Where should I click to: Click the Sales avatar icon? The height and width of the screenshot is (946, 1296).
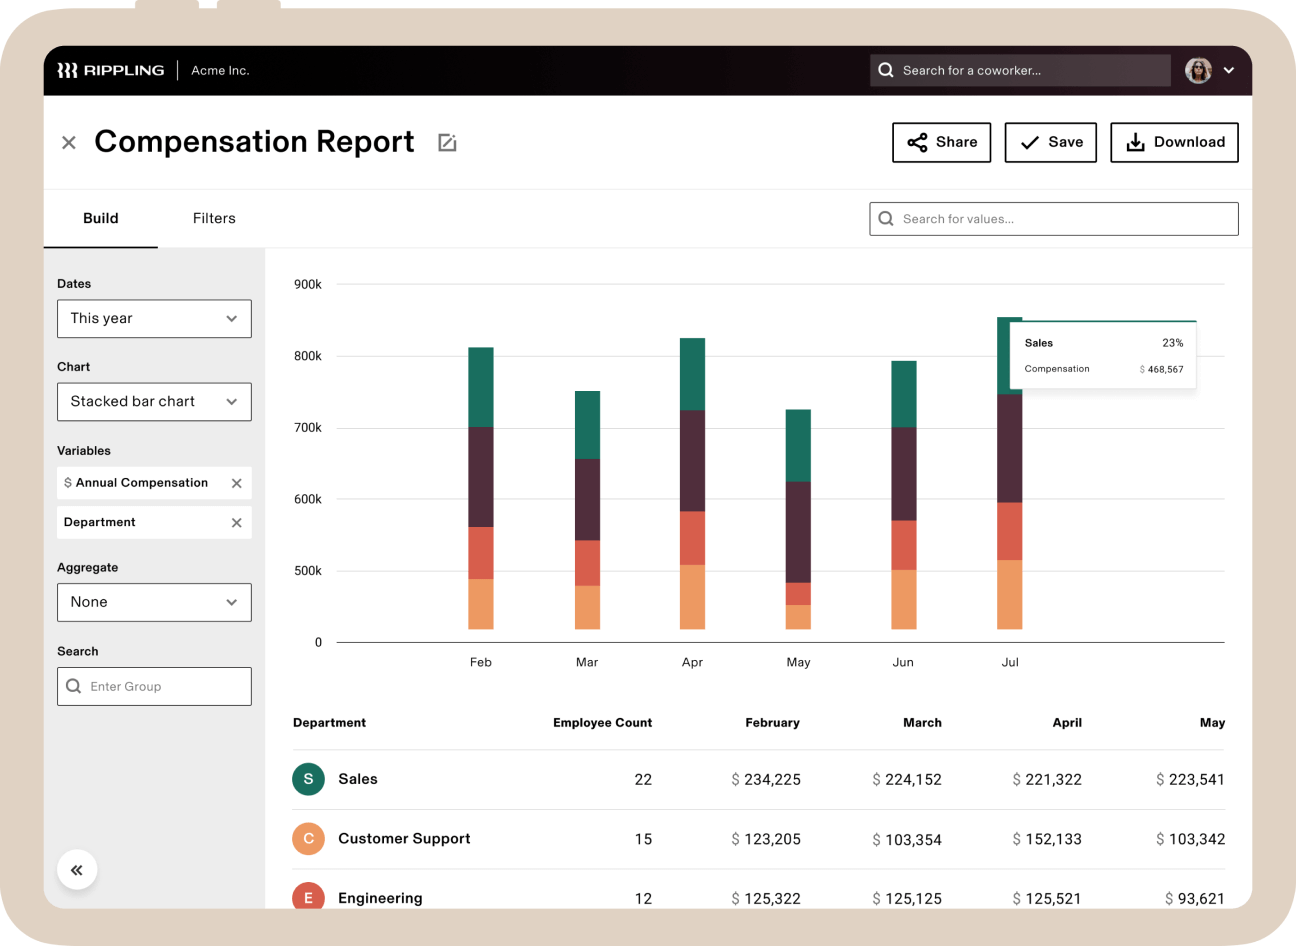click(x=308, y=779)
